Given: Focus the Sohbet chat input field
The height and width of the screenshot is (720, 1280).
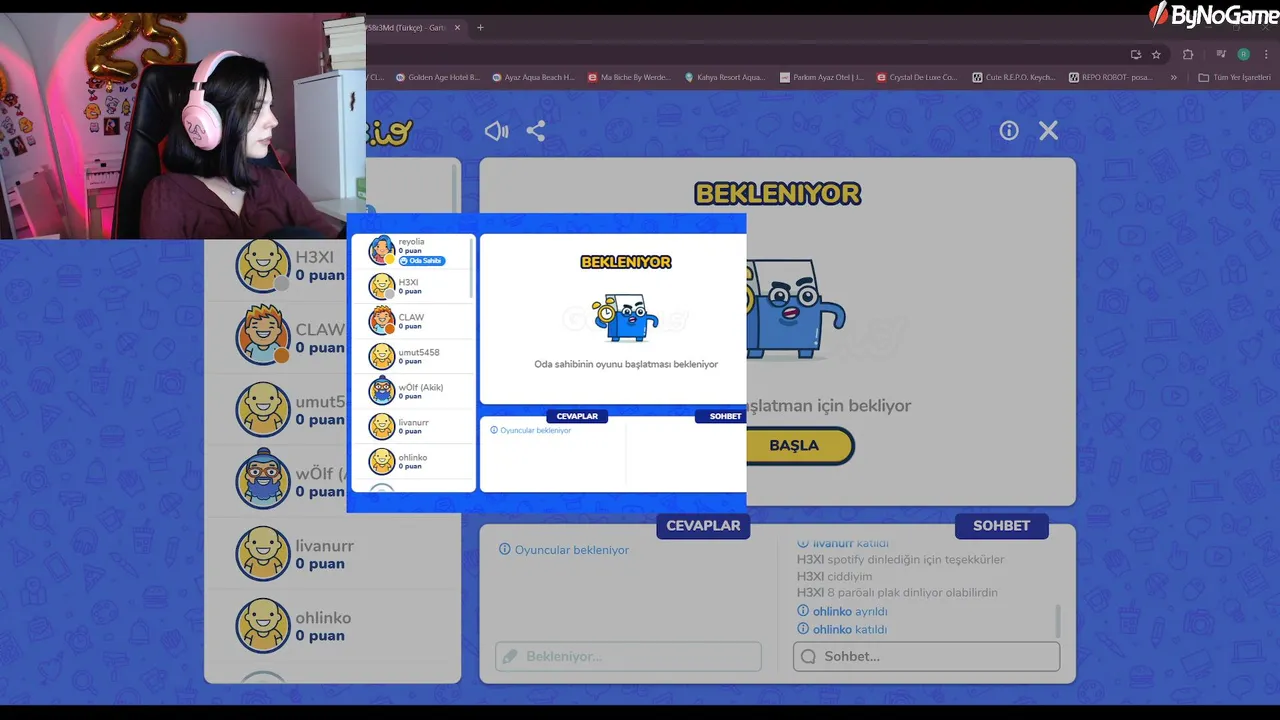Looking at the screenshot, I should tap(926, 656).
